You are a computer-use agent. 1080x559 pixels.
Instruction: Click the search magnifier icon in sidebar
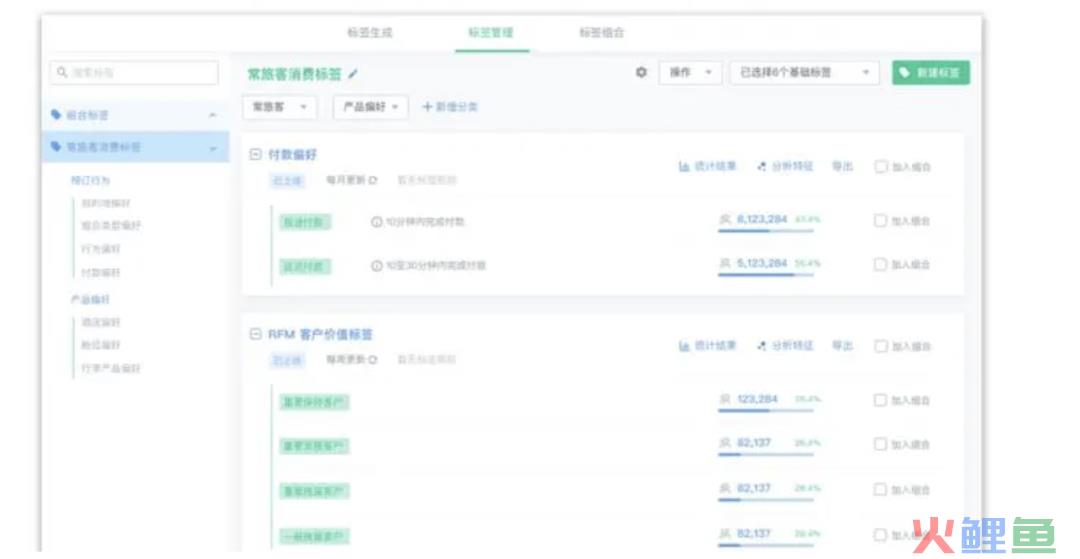coord(62,72)
